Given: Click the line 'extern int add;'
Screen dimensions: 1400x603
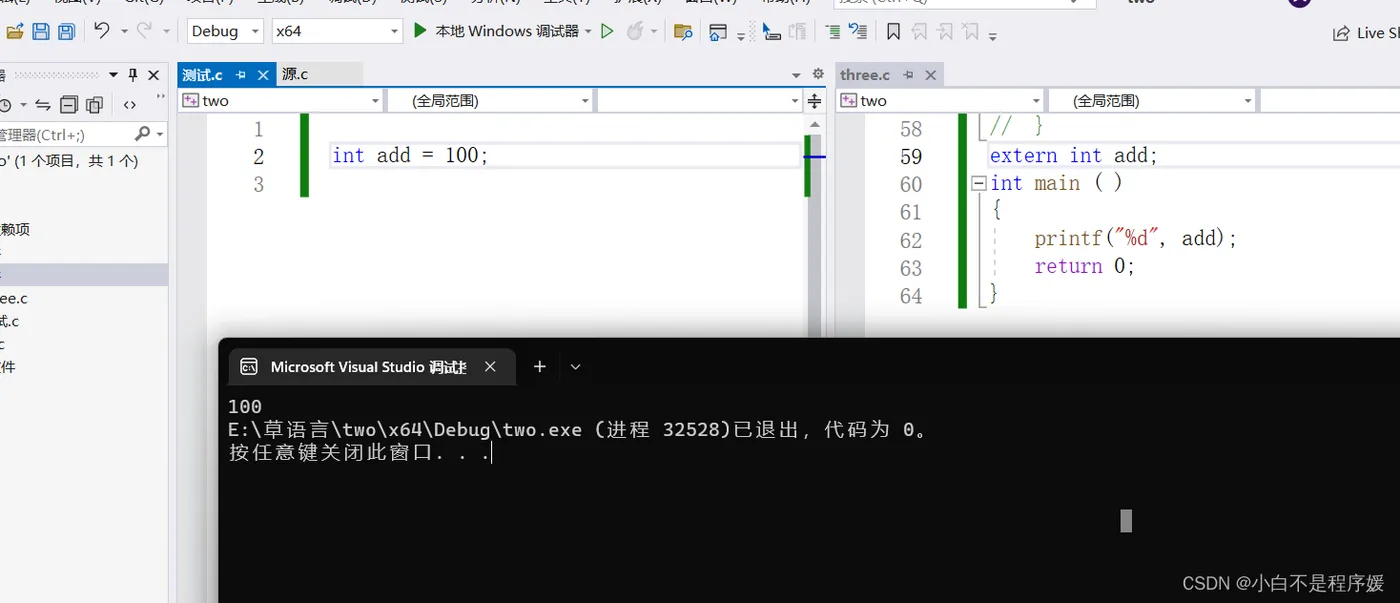Looking at the screenshot, I should [1073, 156].
